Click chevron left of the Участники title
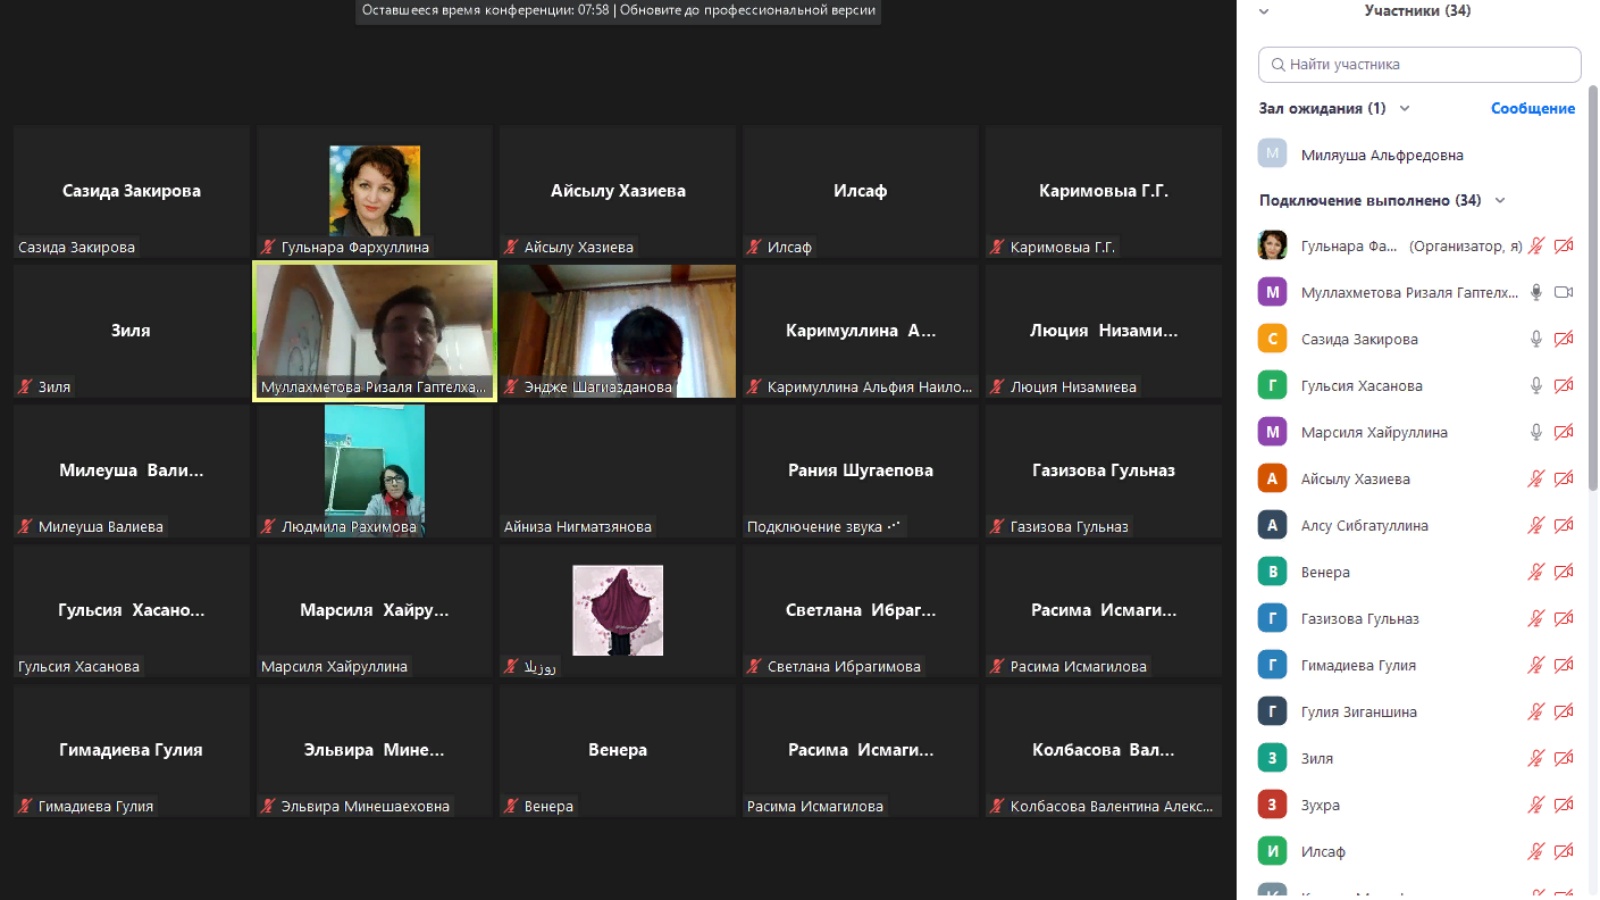 point(1264,12)
